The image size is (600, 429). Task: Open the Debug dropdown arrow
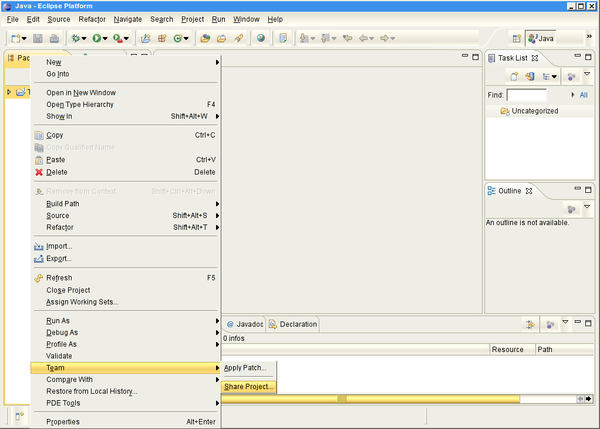pos(84,39)
